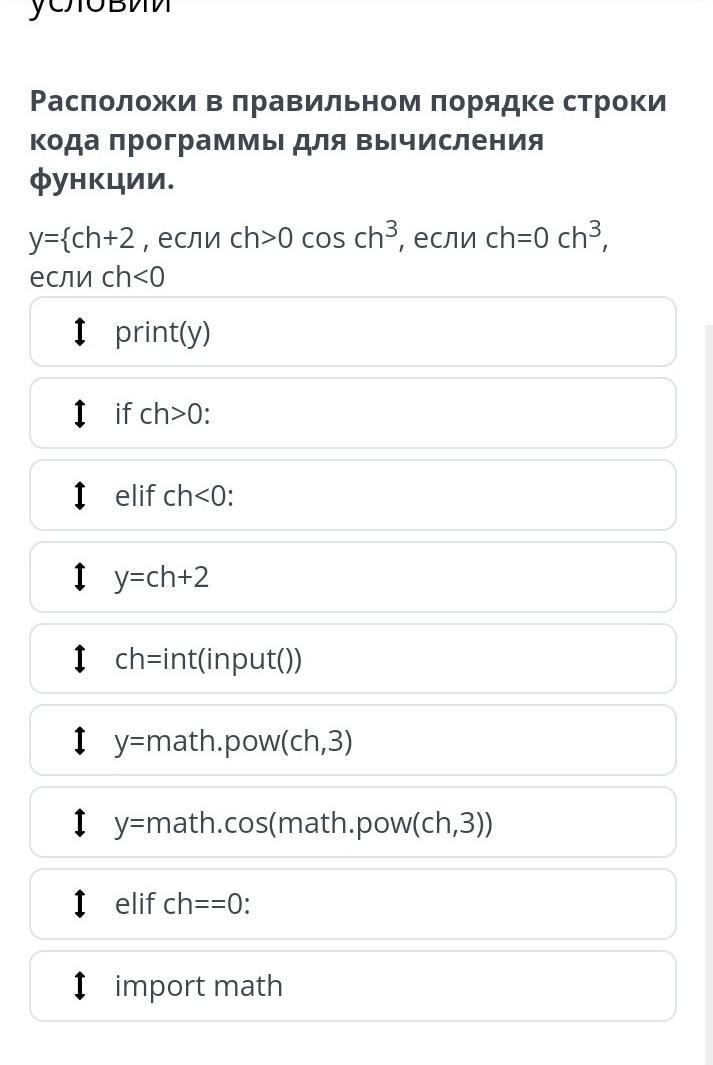Select the y=ch+2 code line
This screenshot has height=1065, width=713.
coord(162,577)
